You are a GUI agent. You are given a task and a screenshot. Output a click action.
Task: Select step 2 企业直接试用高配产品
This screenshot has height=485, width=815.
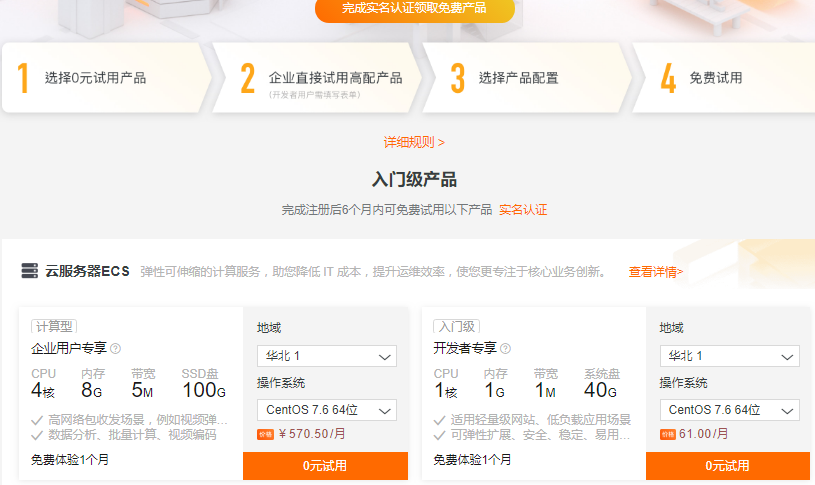[x=317, y=78]
